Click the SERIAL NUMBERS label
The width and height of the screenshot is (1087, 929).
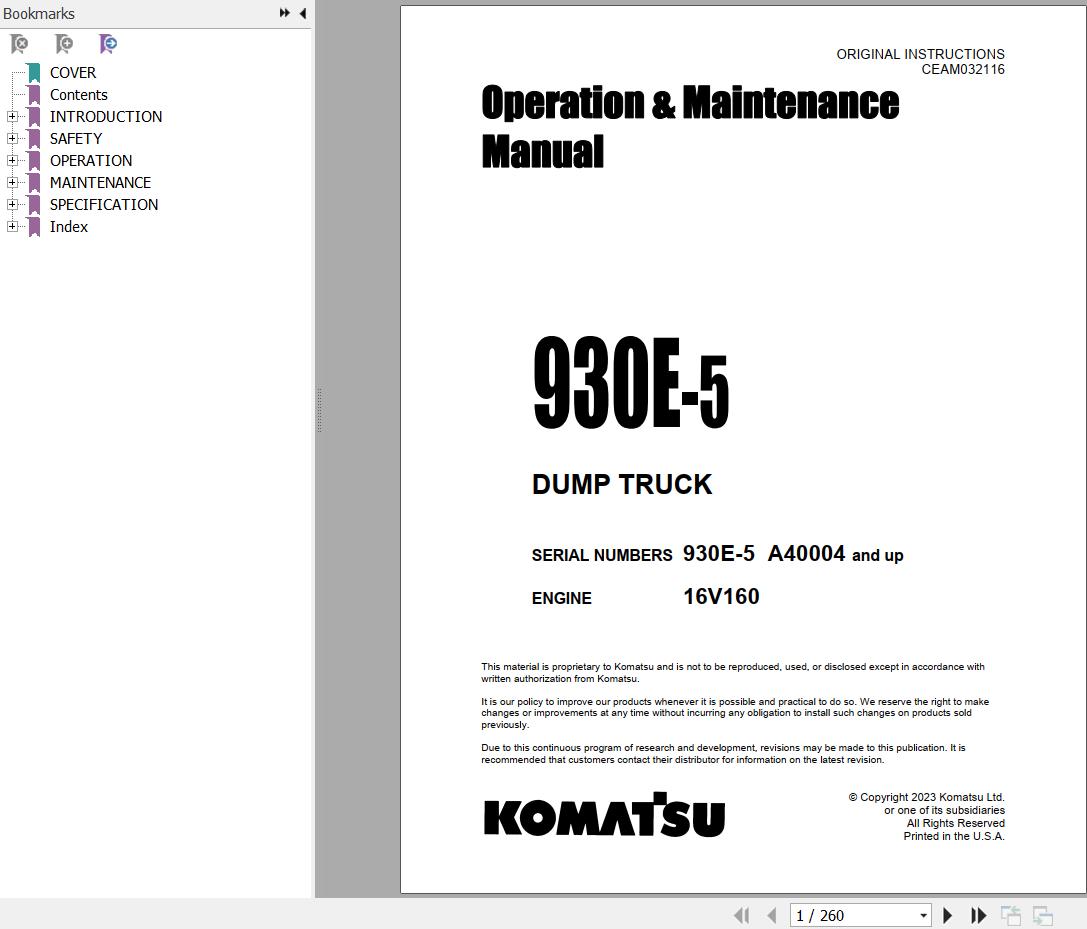click(602, 555)
